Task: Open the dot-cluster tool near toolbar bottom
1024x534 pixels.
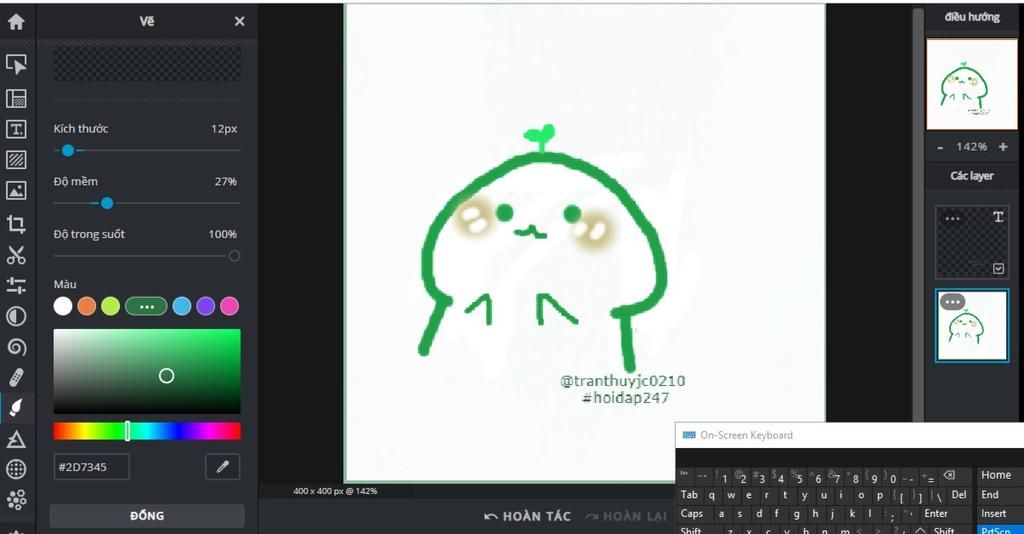Action: coord(16,499)
